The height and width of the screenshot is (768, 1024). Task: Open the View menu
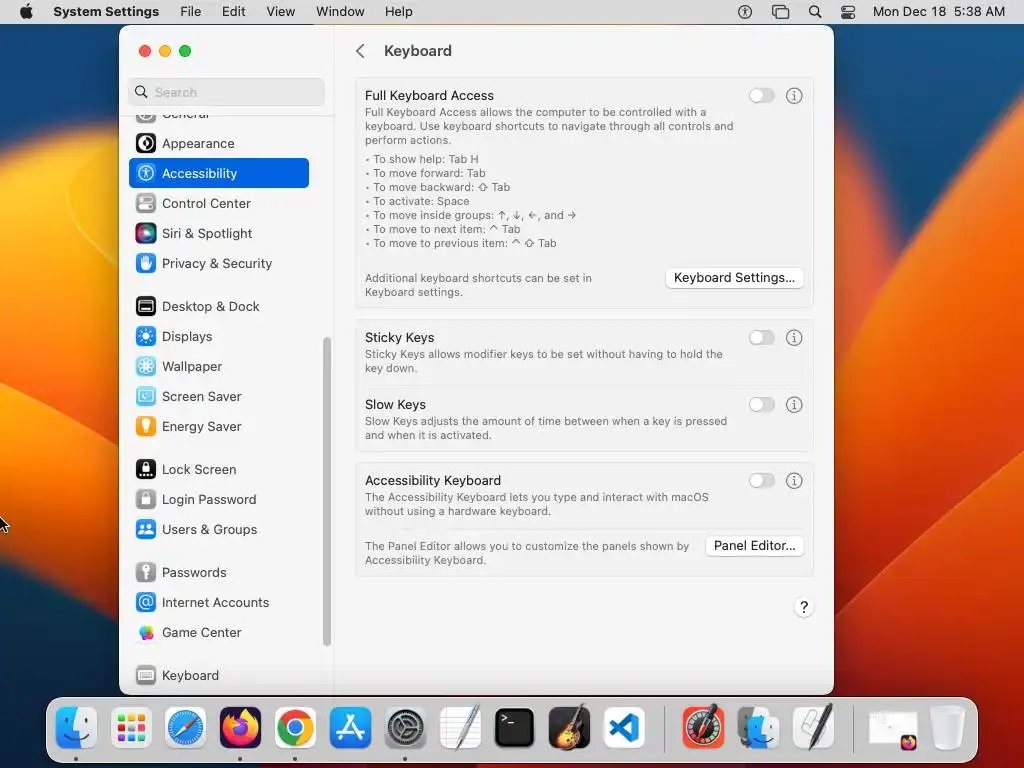tap(281, 12)
